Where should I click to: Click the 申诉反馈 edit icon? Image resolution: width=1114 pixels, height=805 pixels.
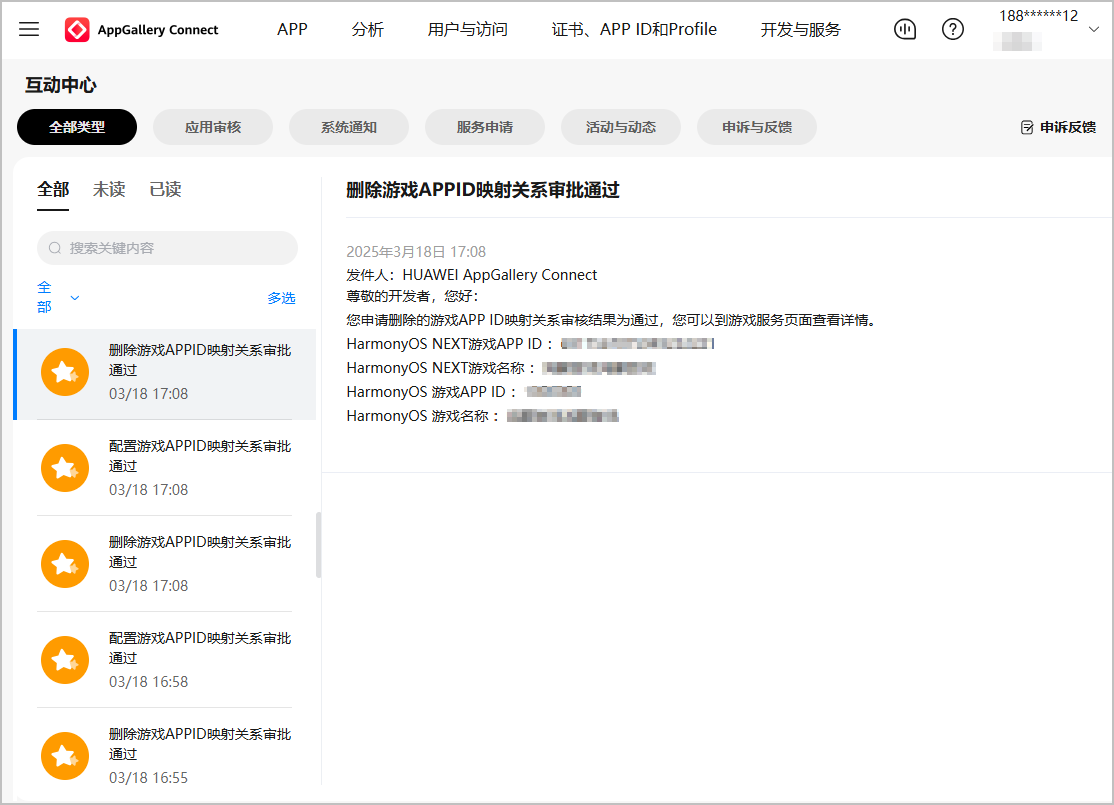point(1026,127)
